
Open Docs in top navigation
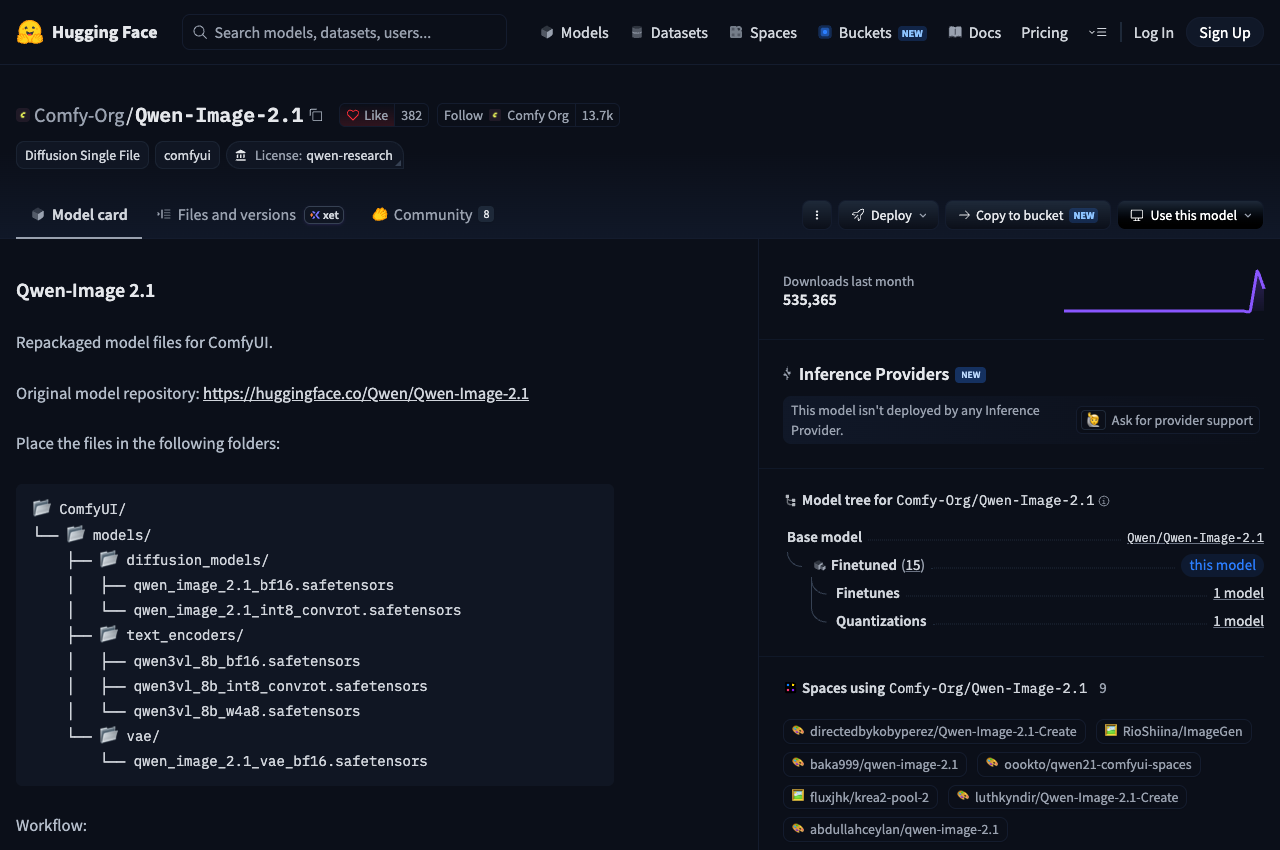coord(974,32)
